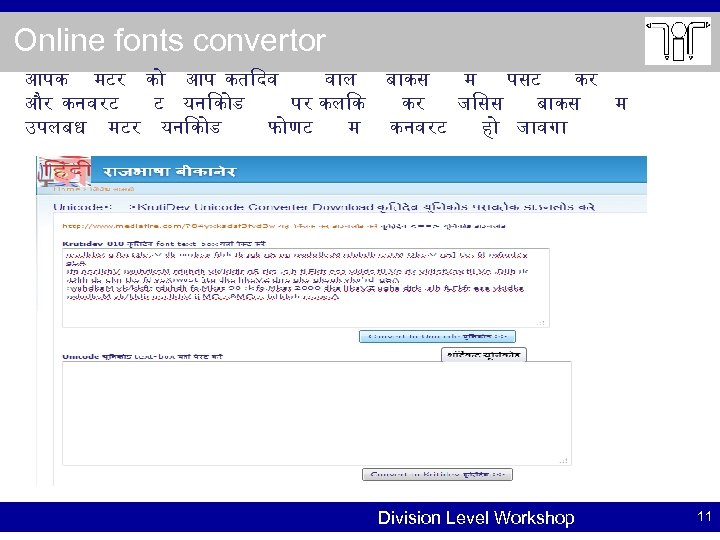Click the 'Unicode' text-box label
The width and height of the screenshot is (720, 540).
tap(142, 356)
